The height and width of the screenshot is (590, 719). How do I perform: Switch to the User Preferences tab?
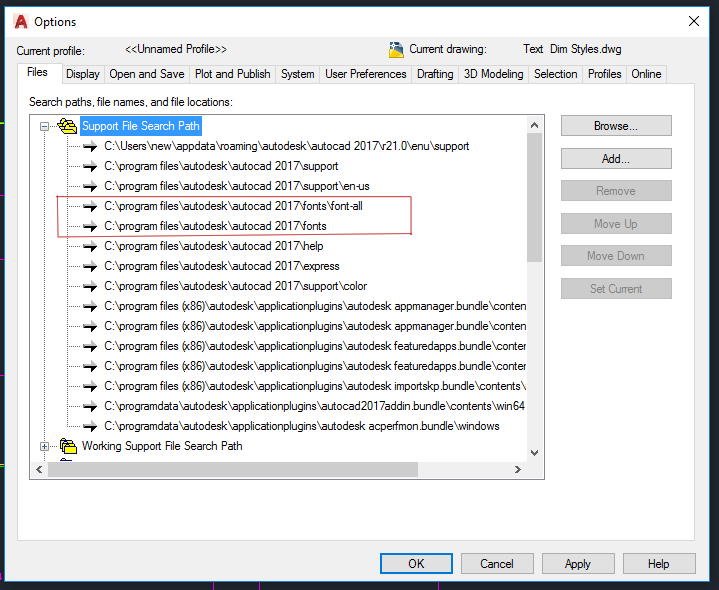[x=365, y=74]
